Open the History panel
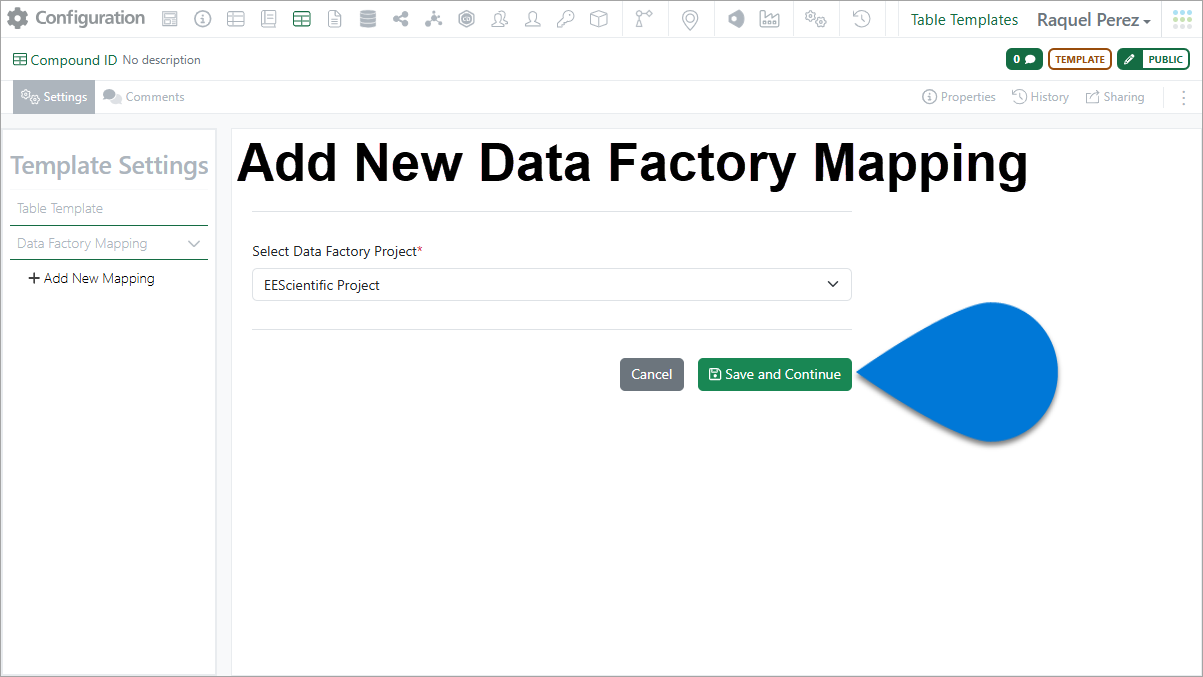 click(x=1040, y=97)
